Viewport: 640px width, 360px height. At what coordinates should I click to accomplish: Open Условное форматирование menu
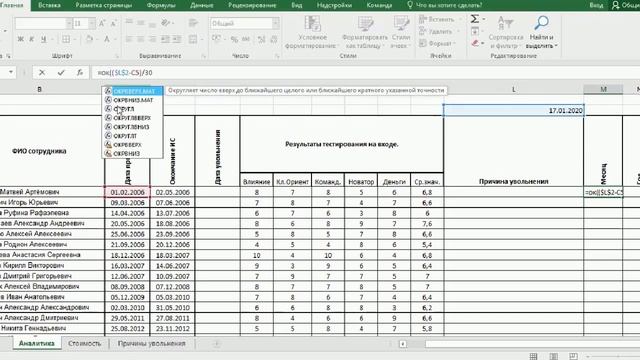point(312,32)
